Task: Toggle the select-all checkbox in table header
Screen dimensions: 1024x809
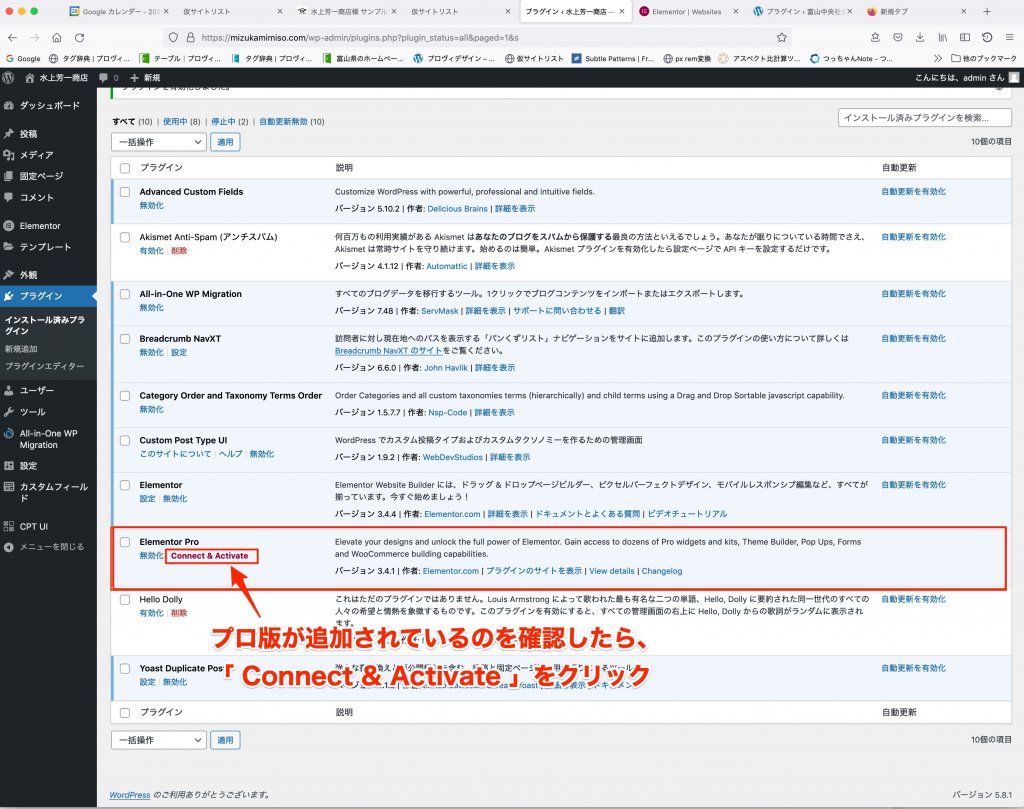Action: (x=125, y=168)
